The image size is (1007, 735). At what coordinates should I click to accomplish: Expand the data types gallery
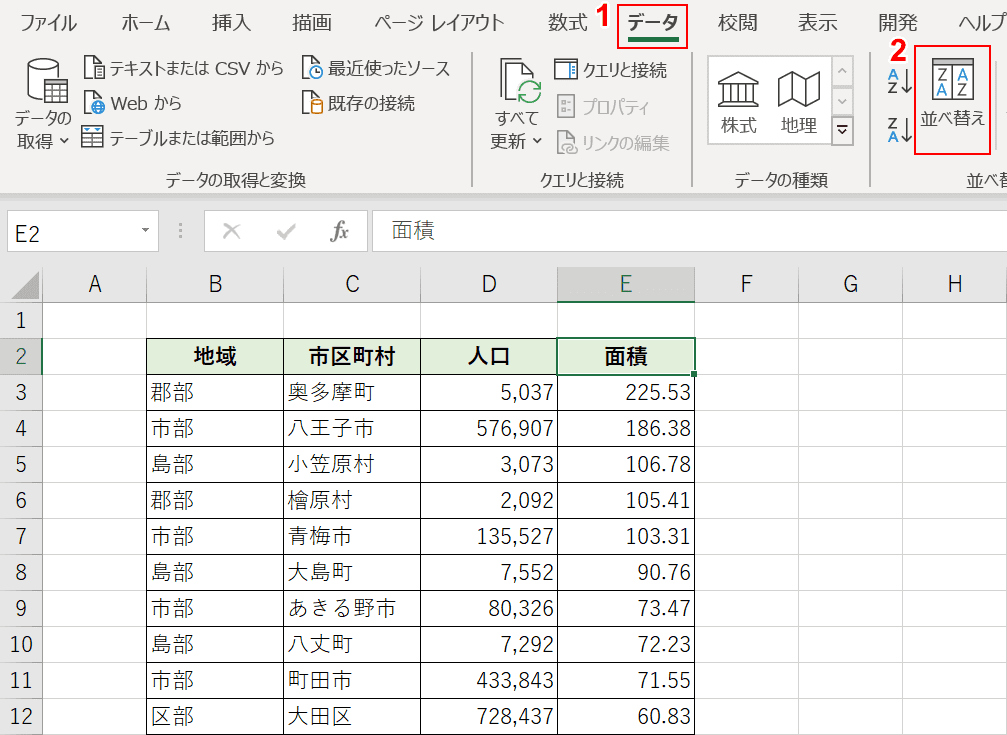click(842, 131)
